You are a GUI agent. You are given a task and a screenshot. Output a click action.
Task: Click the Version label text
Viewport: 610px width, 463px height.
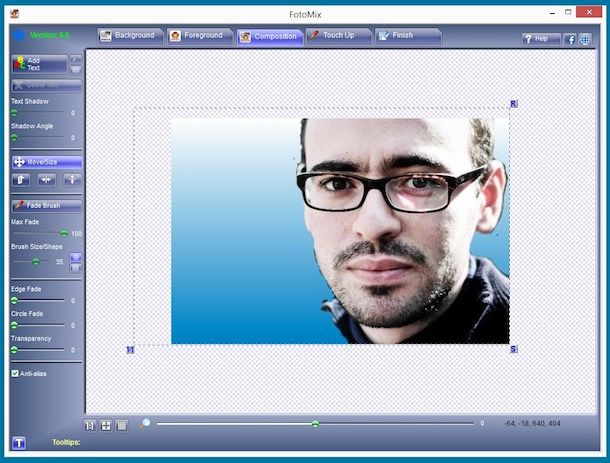[50, 35]
